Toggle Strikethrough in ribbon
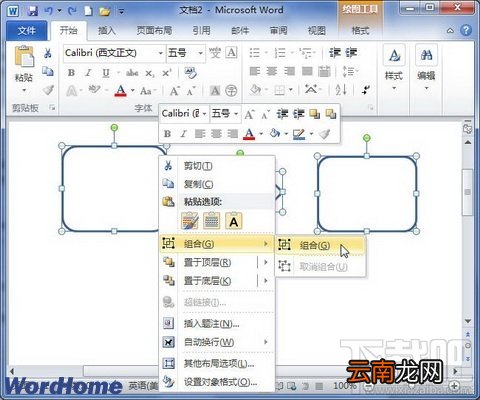480x400 pixels. pyautogui.click(x=132, y=73)
